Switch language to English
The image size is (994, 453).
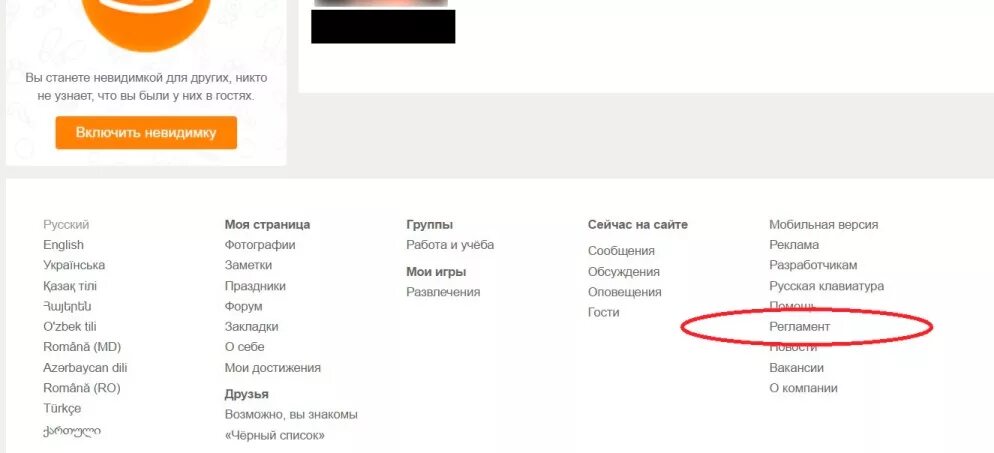pos(63,245)
